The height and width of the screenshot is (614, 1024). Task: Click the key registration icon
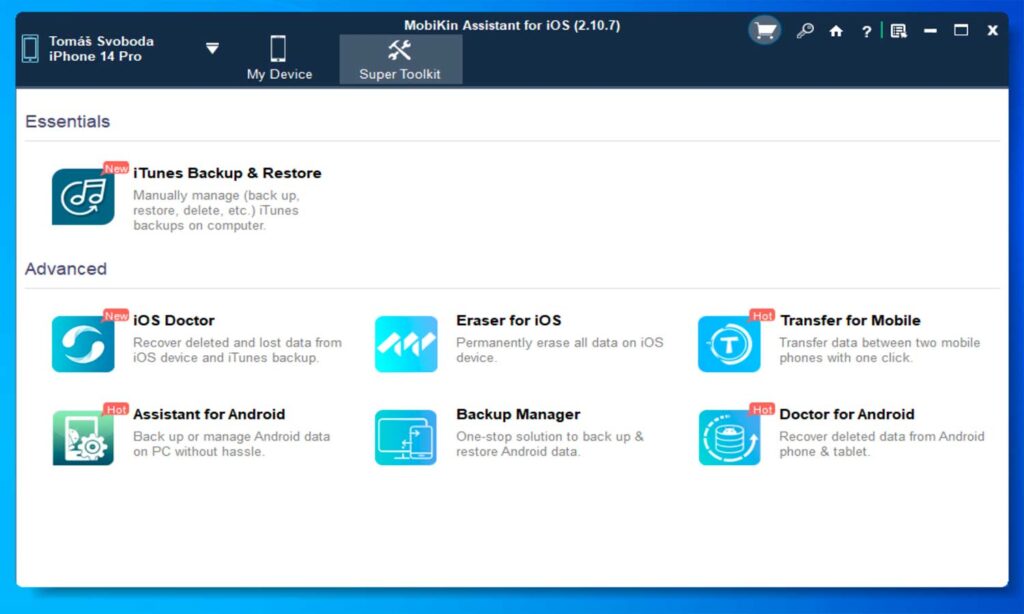pyautogui.click(x=805, y=31)
